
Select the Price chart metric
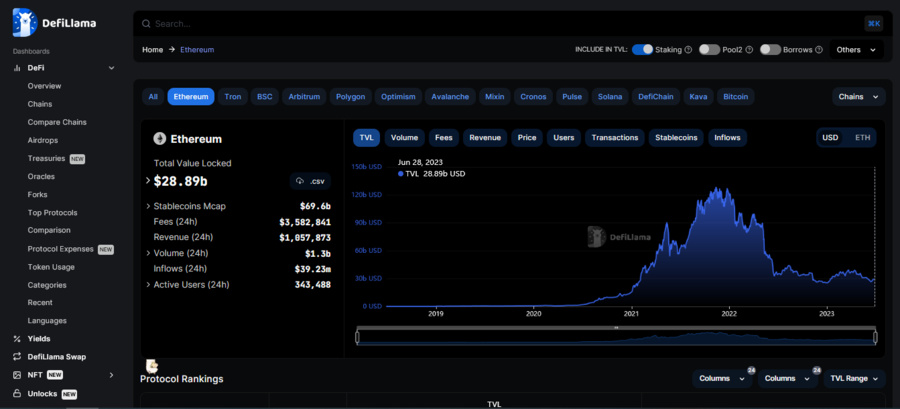tap(527, 138)
